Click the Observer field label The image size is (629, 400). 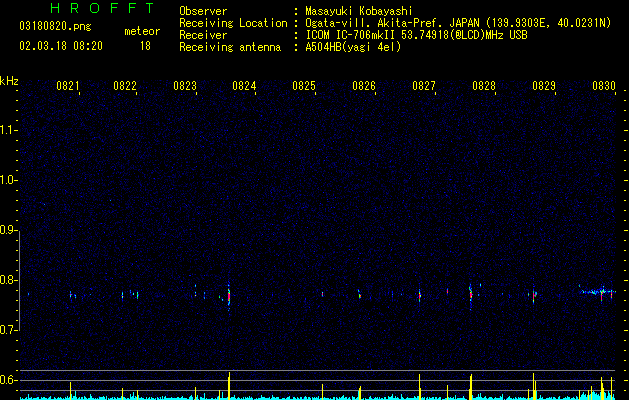point(203,11)
